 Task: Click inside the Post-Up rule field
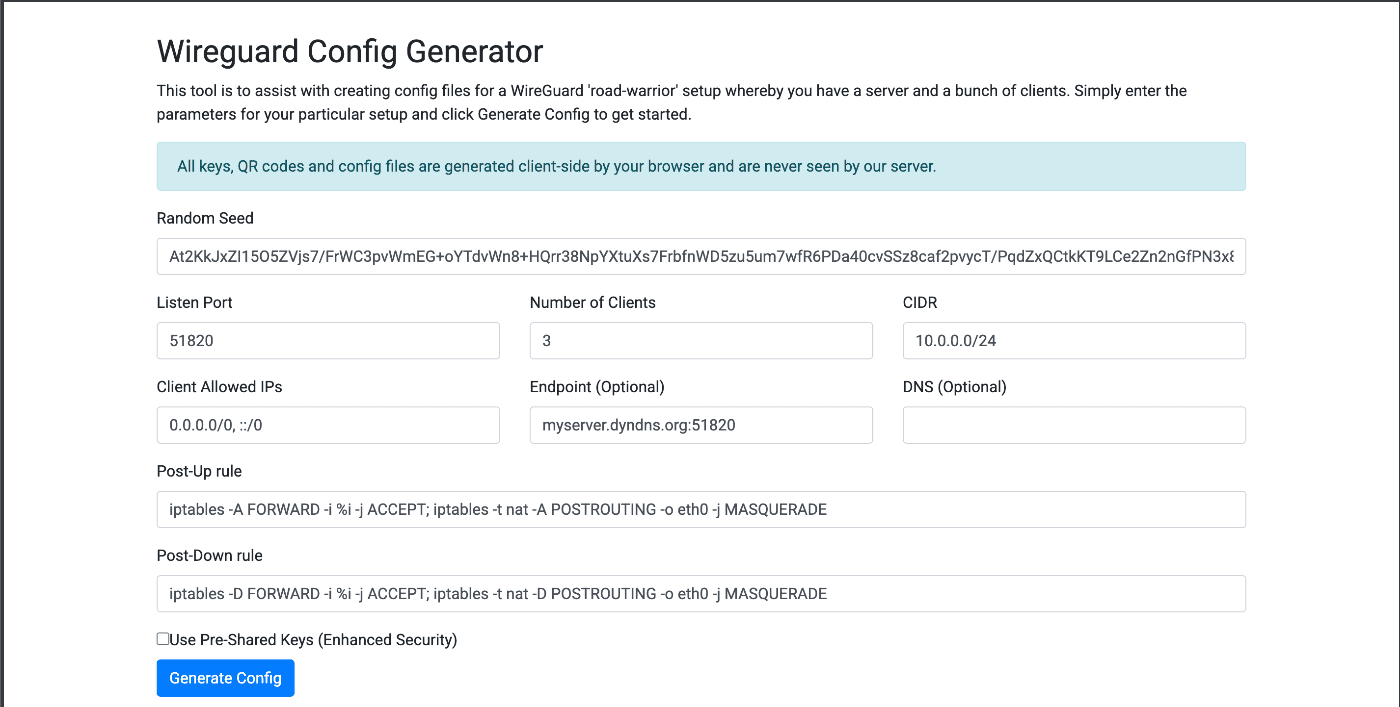pos(700,509)
